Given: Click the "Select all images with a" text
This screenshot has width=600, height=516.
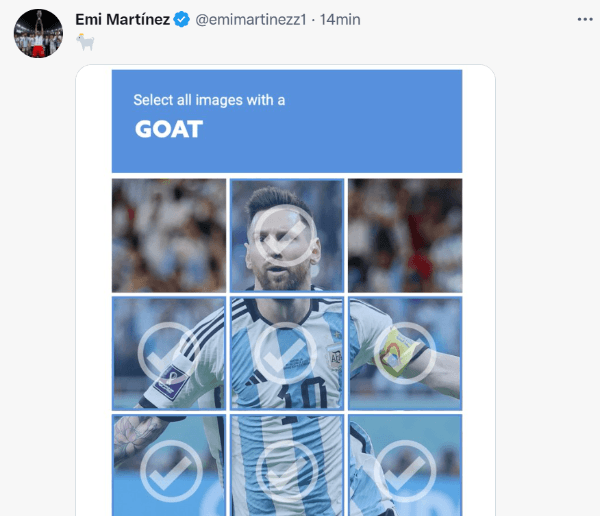Looking at the screenshot, I should coord(209,100).
